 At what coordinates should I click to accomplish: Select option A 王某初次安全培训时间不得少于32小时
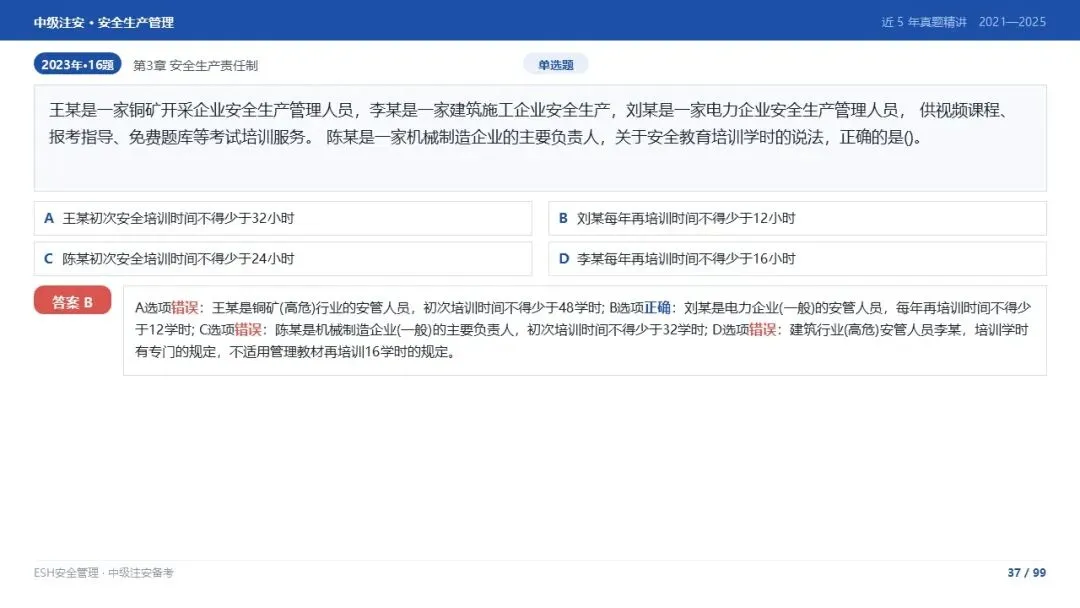(x=282, y=218)
